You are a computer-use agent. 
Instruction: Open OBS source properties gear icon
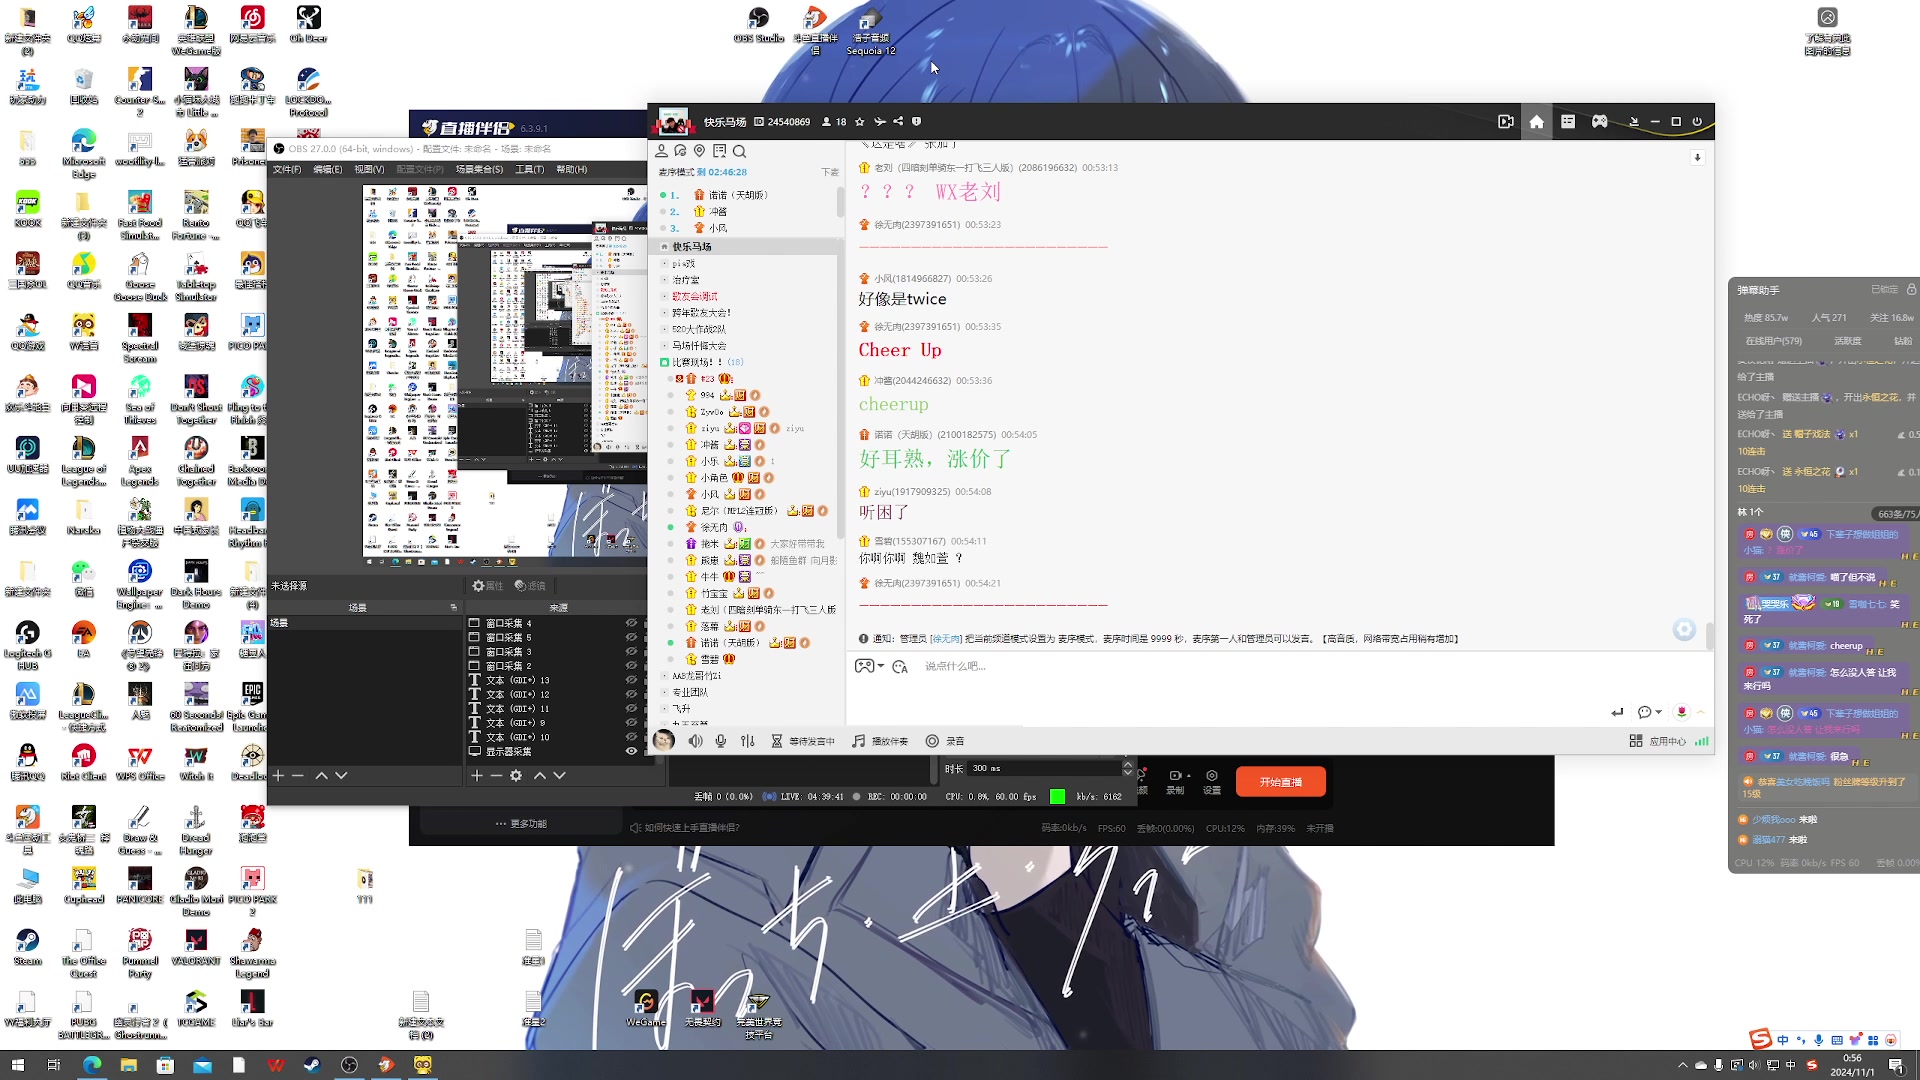click(516, 776)
